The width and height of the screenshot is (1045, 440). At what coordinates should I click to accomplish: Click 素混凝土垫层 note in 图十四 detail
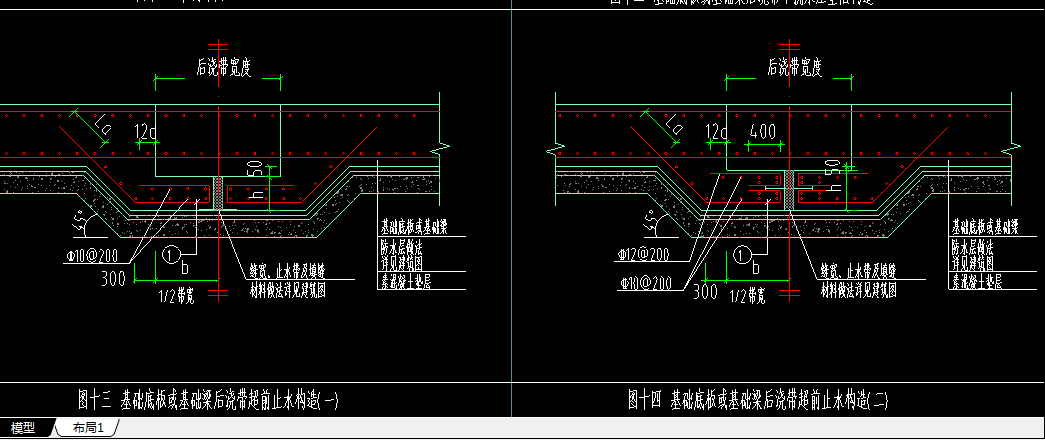coord(976,283)
